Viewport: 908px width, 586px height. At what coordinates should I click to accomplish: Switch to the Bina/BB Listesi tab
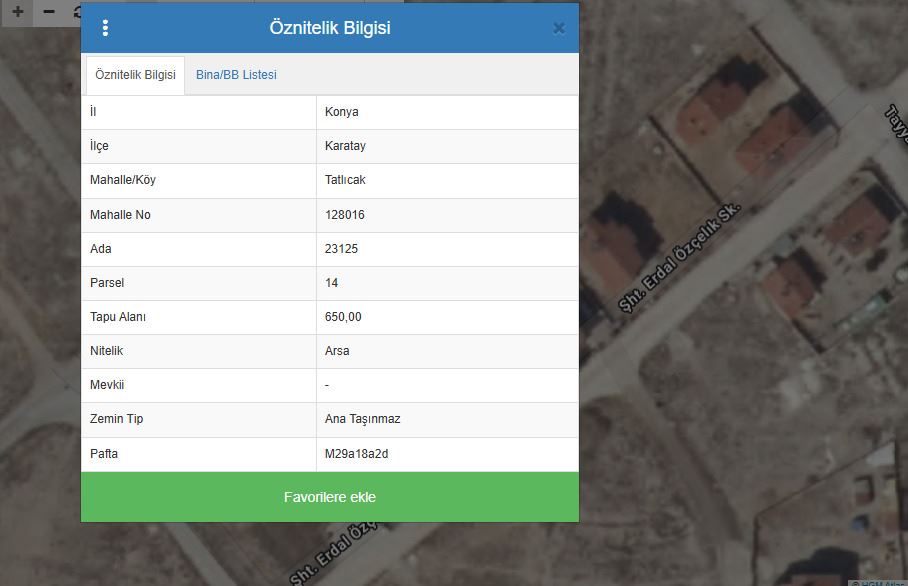pos(236,75)
